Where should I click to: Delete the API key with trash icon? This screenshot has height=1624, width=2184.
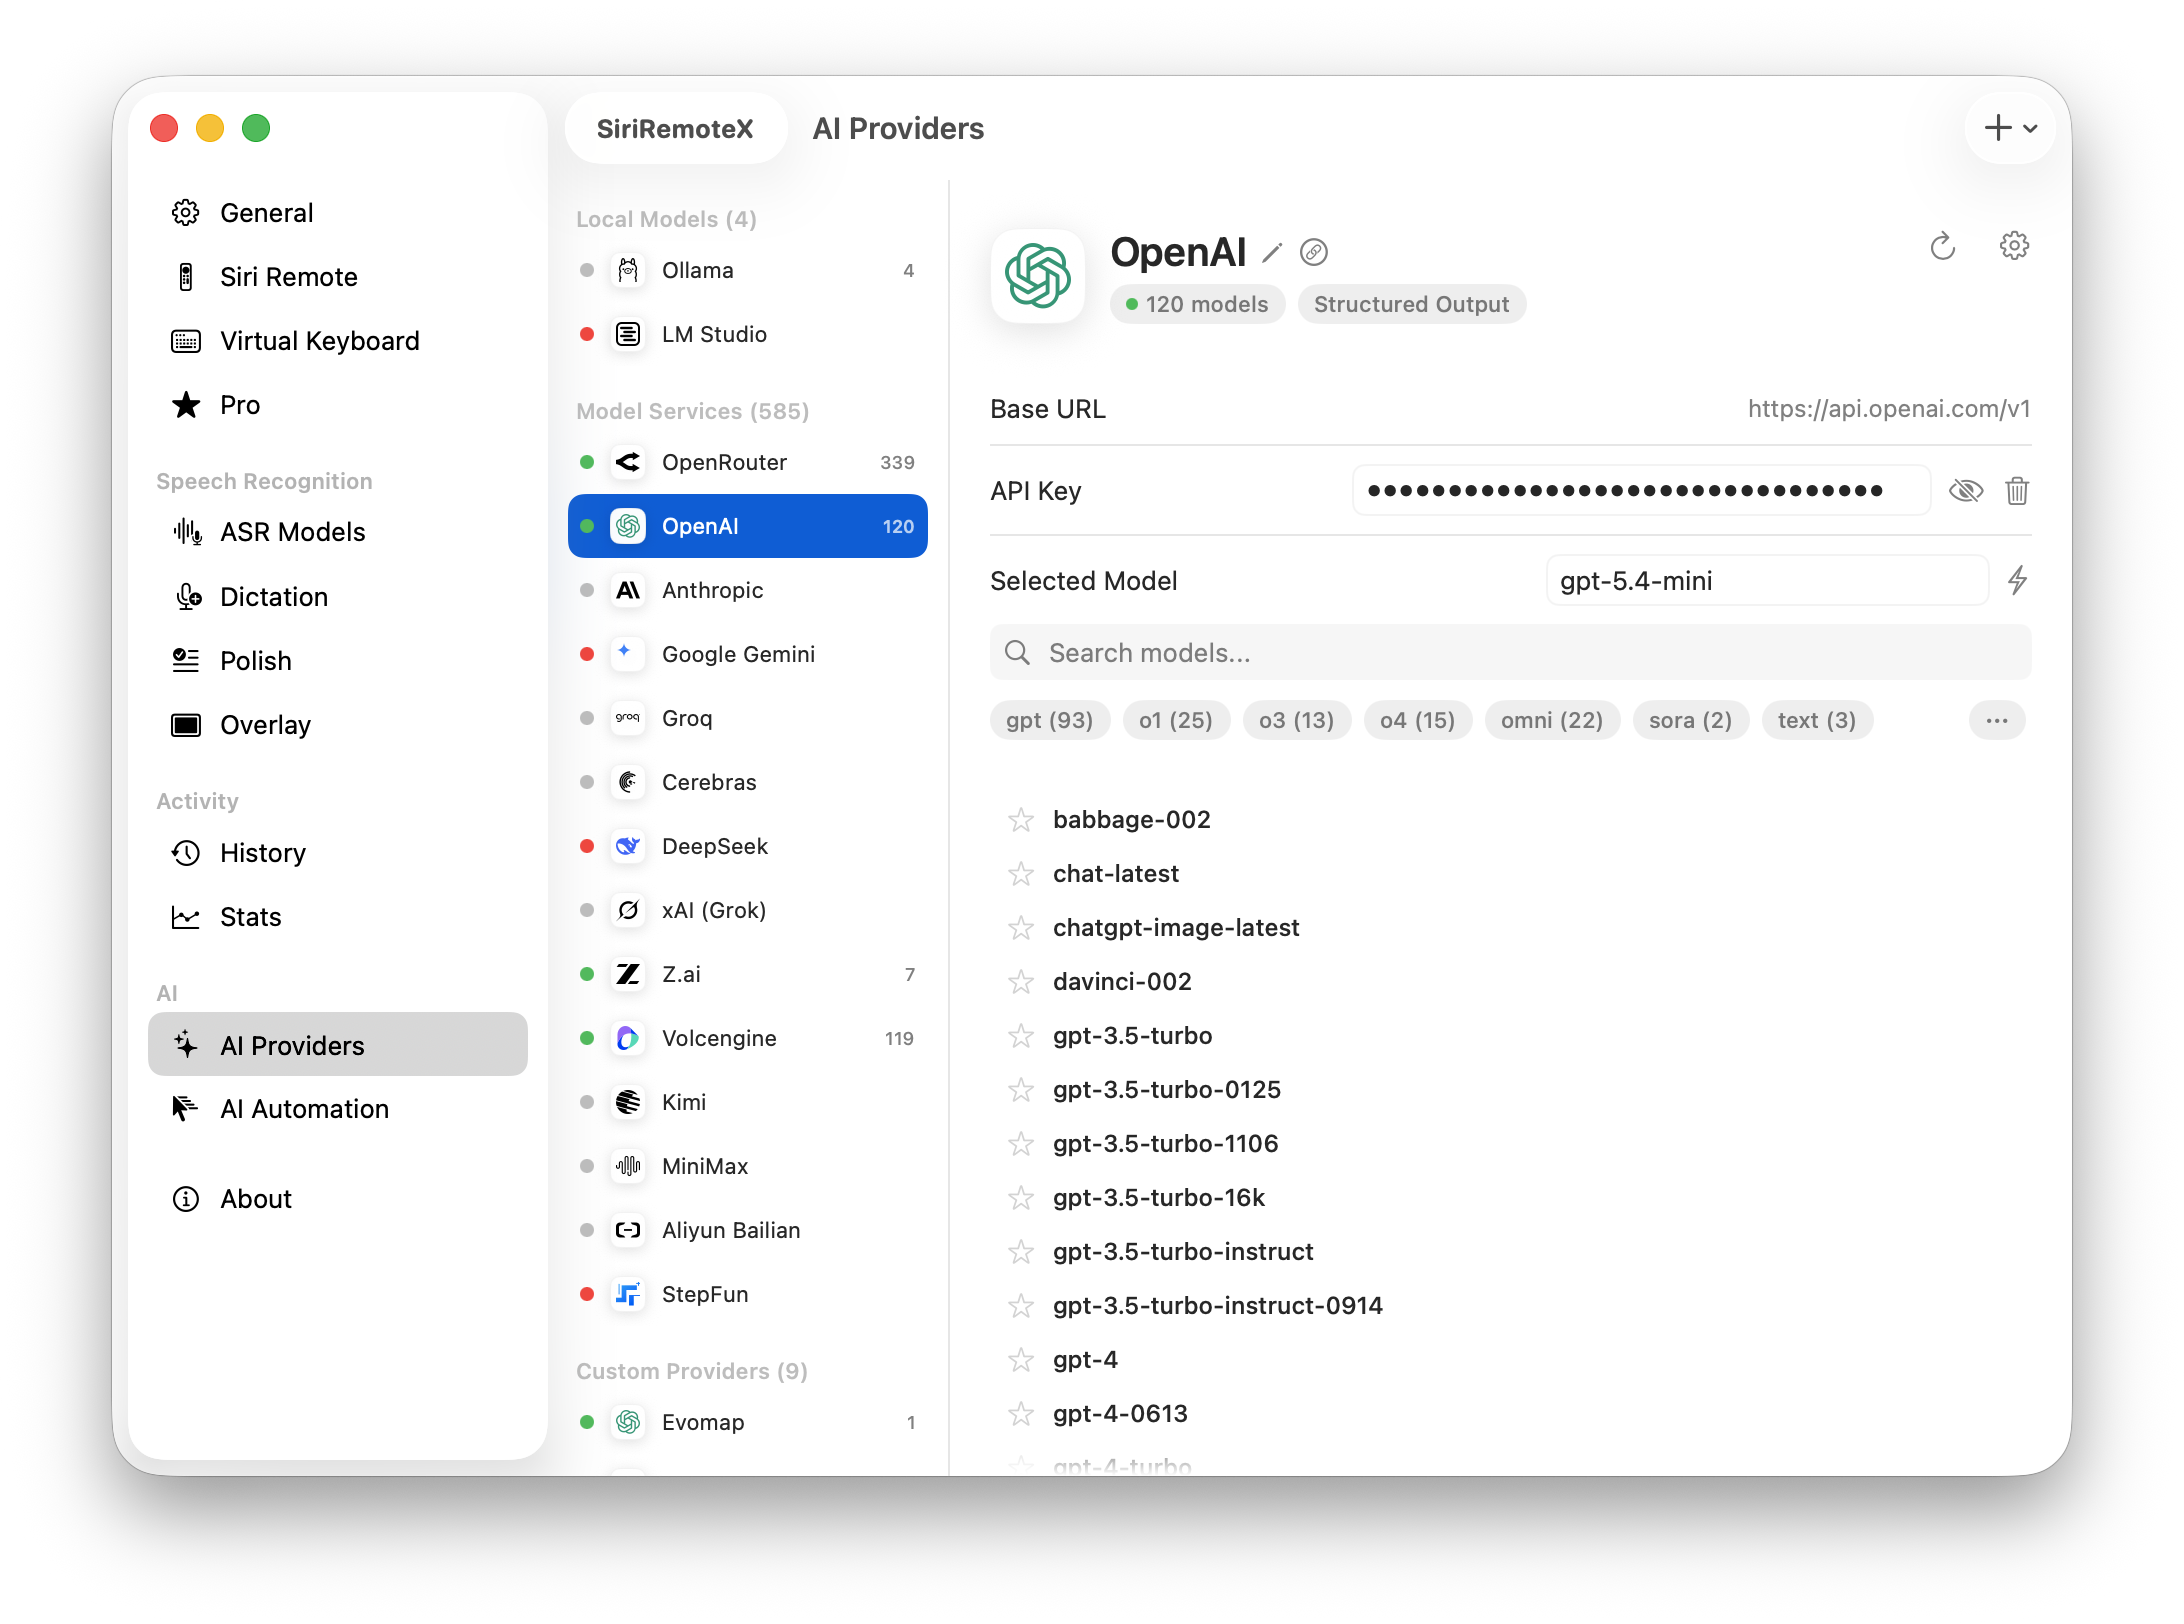(2017, 491)
